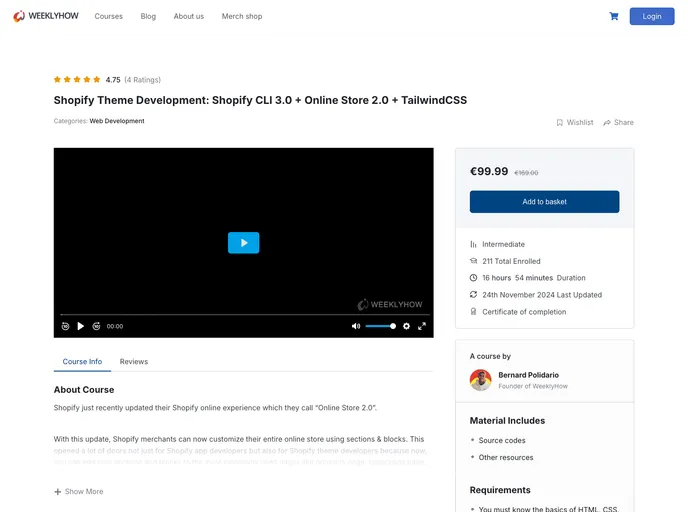Screen dimensions: 688x512
Task: Click the Login button
Action: 651,16
